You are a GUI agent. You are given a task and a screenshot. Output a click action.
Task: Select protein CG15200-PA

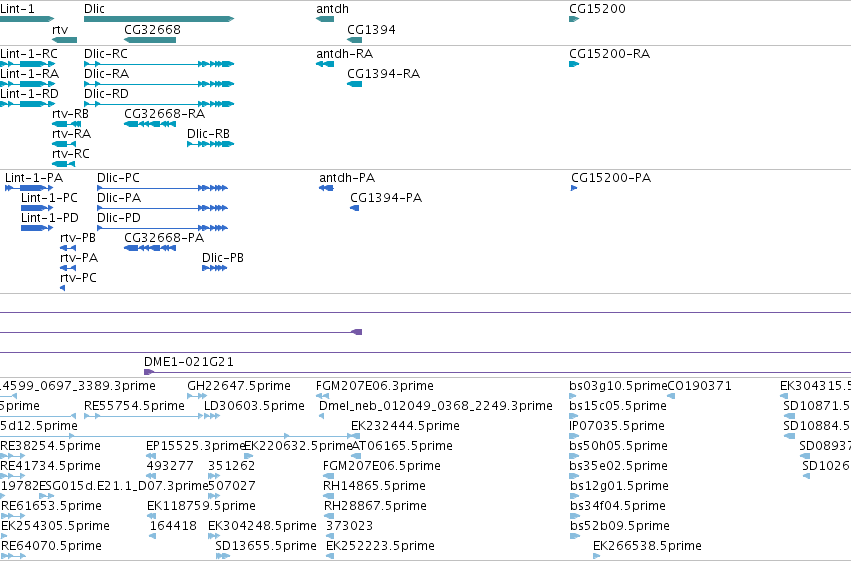[574, 188]
